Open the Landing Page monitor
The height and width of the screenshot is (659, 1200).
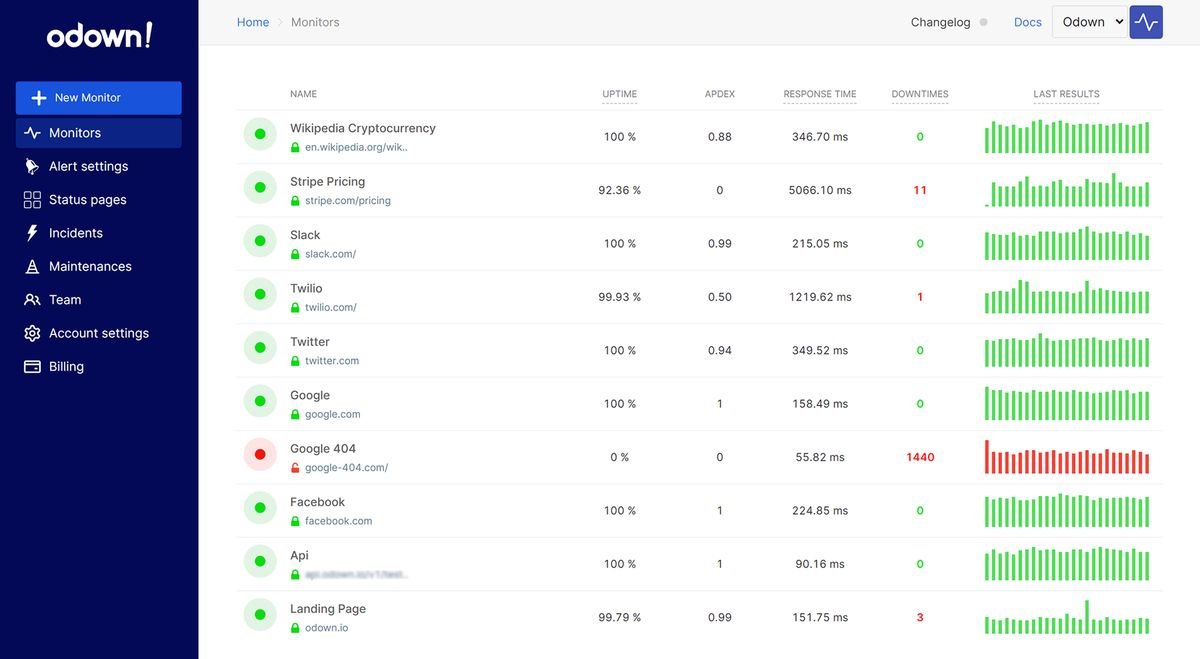click(328, 609)
